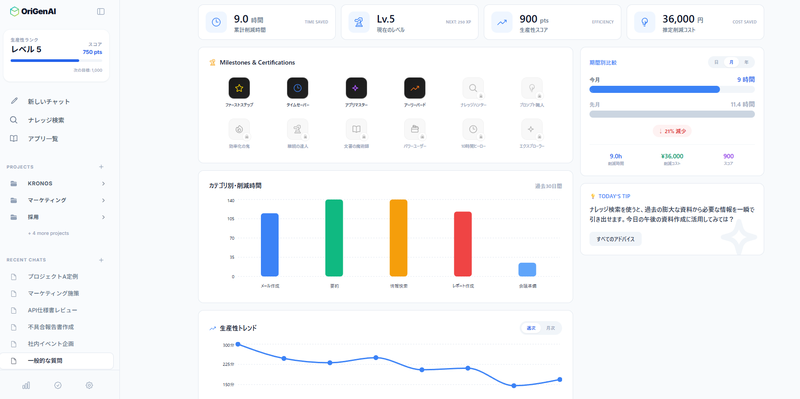800x399 pixels.
Task: Show + 4 more projects
Action: coord(48,233)
